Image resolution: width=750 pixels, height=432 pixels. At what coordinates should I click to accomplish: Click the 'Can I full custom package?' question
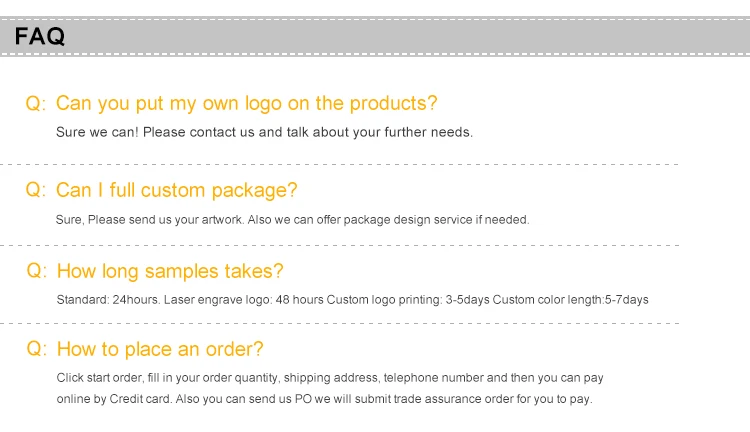point(176,190)
